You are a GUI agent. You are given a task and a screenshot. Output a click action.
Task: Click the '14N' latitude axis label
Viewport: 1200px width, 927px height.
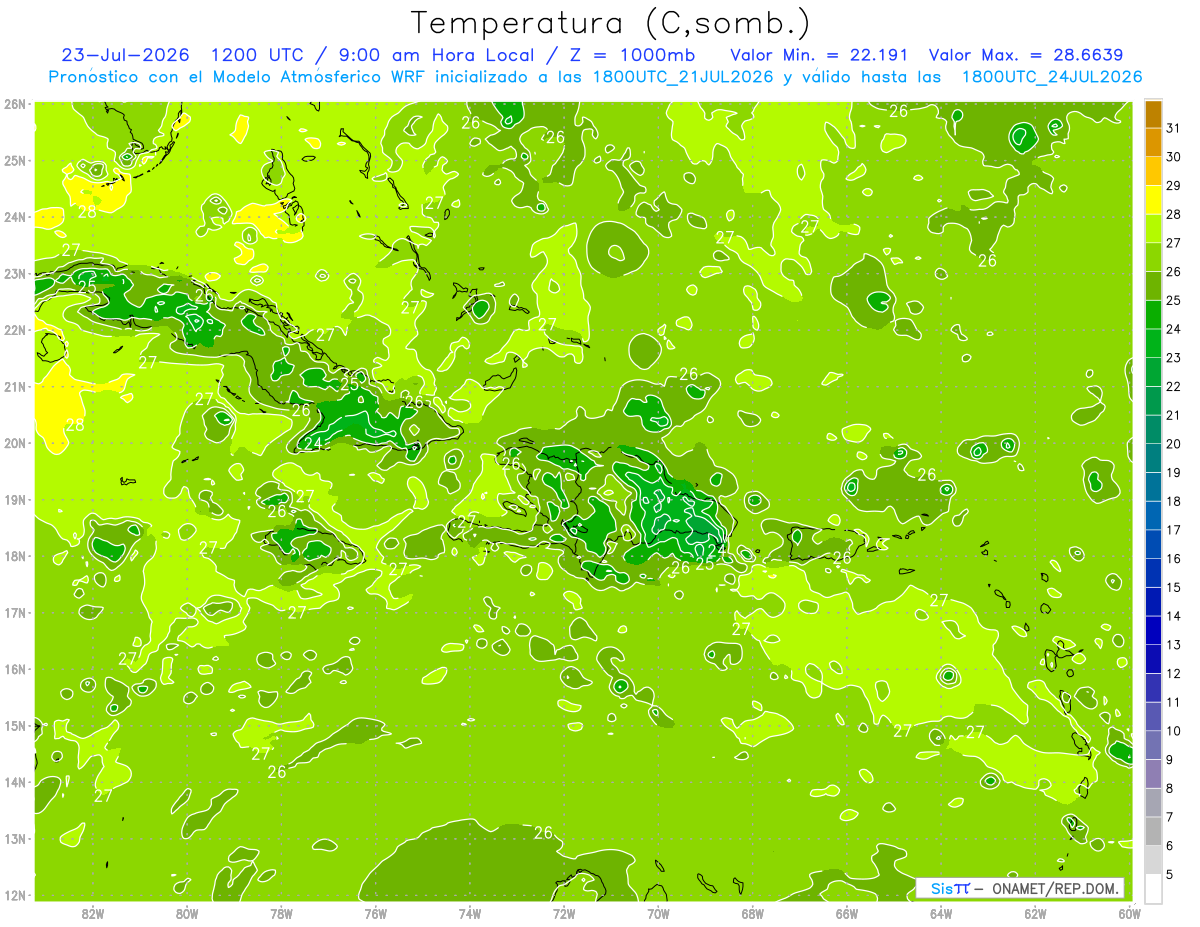pyautogui.click(x=15, y=782)
